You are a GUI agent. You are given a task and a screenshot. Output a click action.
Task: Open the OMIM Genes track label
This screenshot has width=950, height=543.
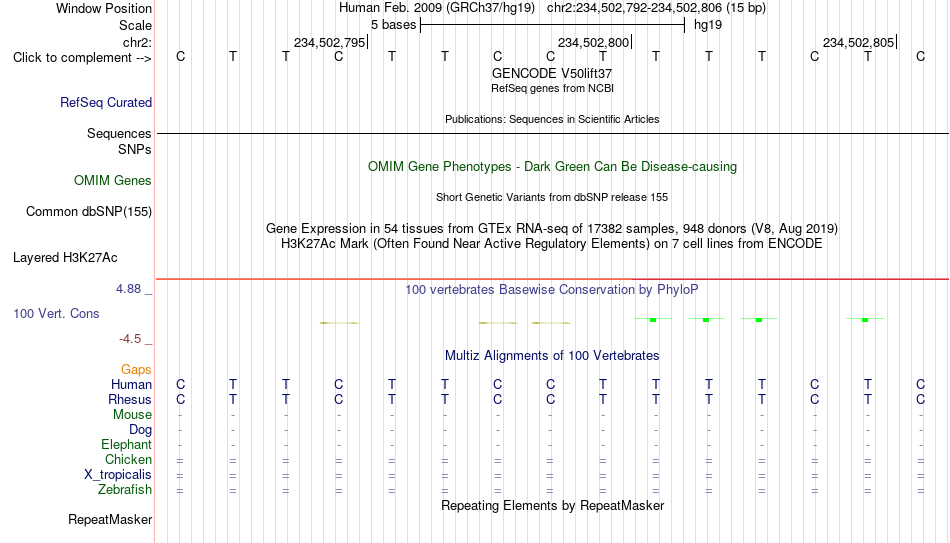tap(112, 181)
